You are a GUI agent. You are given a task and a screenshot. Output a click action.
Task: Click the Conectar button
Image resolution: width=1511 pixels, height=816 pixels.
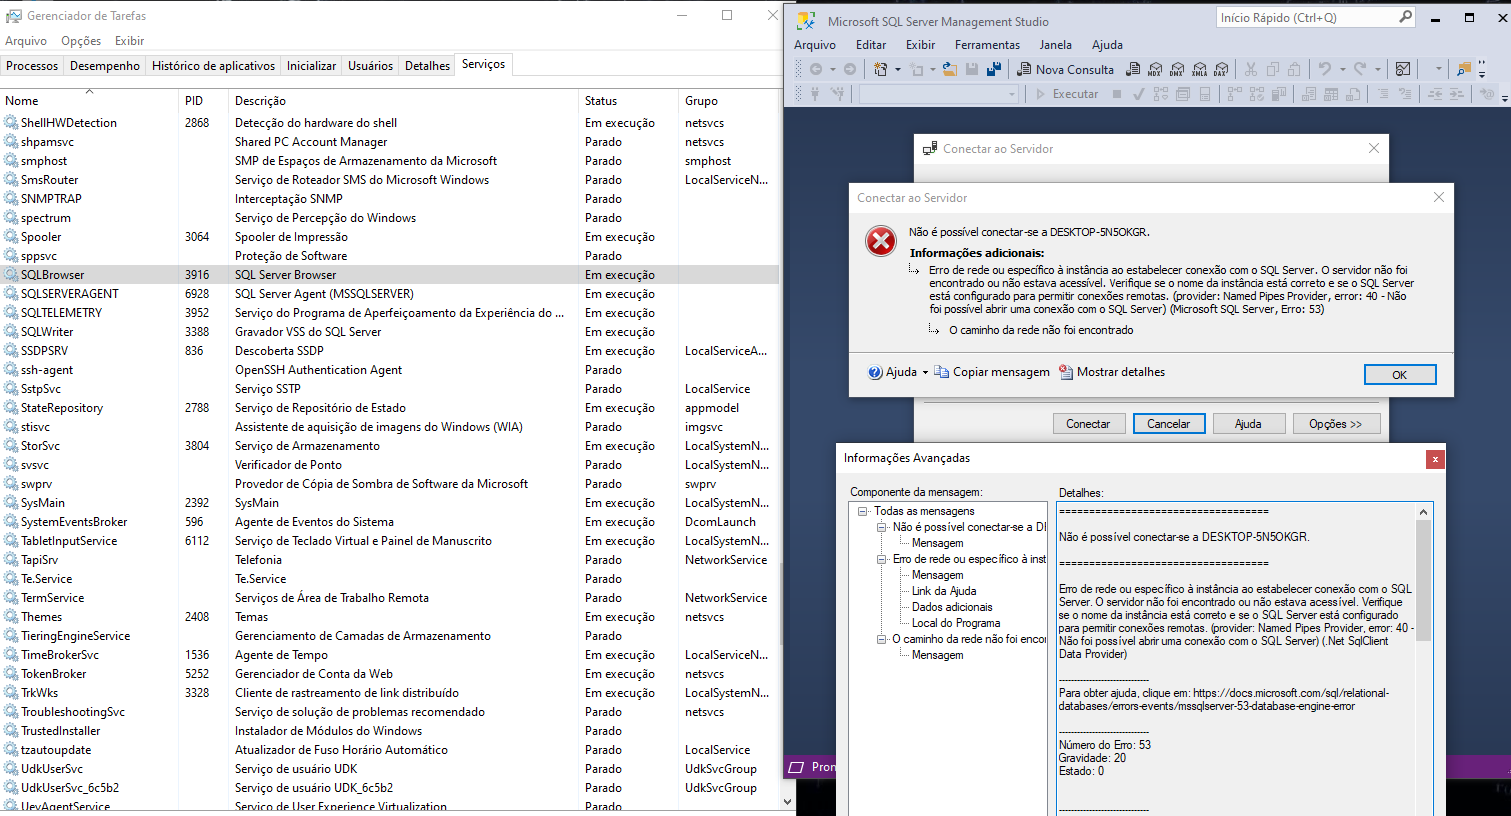click(x=1088, y=424)
